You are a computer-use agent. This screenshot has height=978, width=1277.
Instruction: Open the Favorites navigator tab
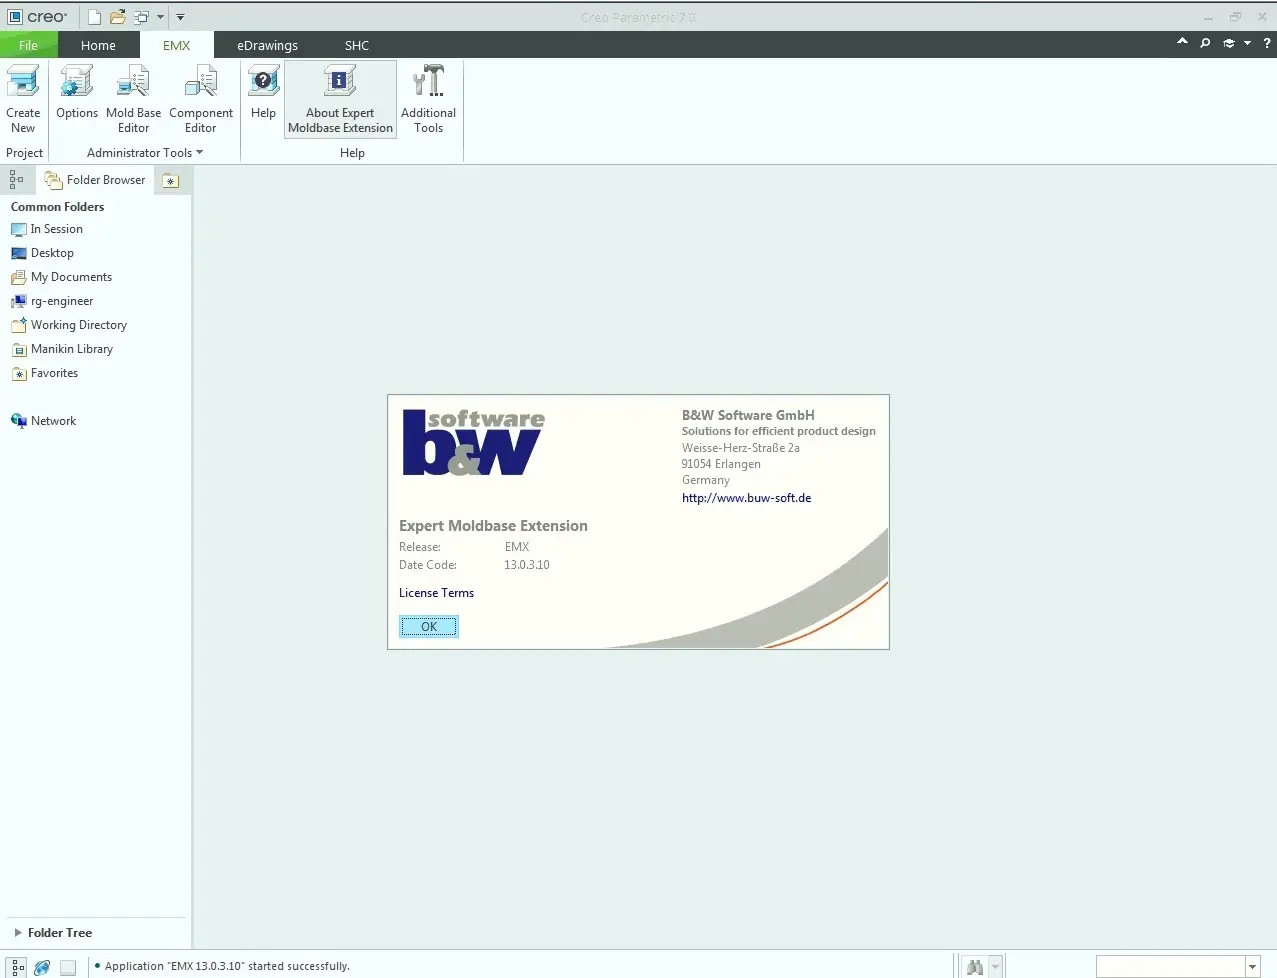click(x=171, y=181)
